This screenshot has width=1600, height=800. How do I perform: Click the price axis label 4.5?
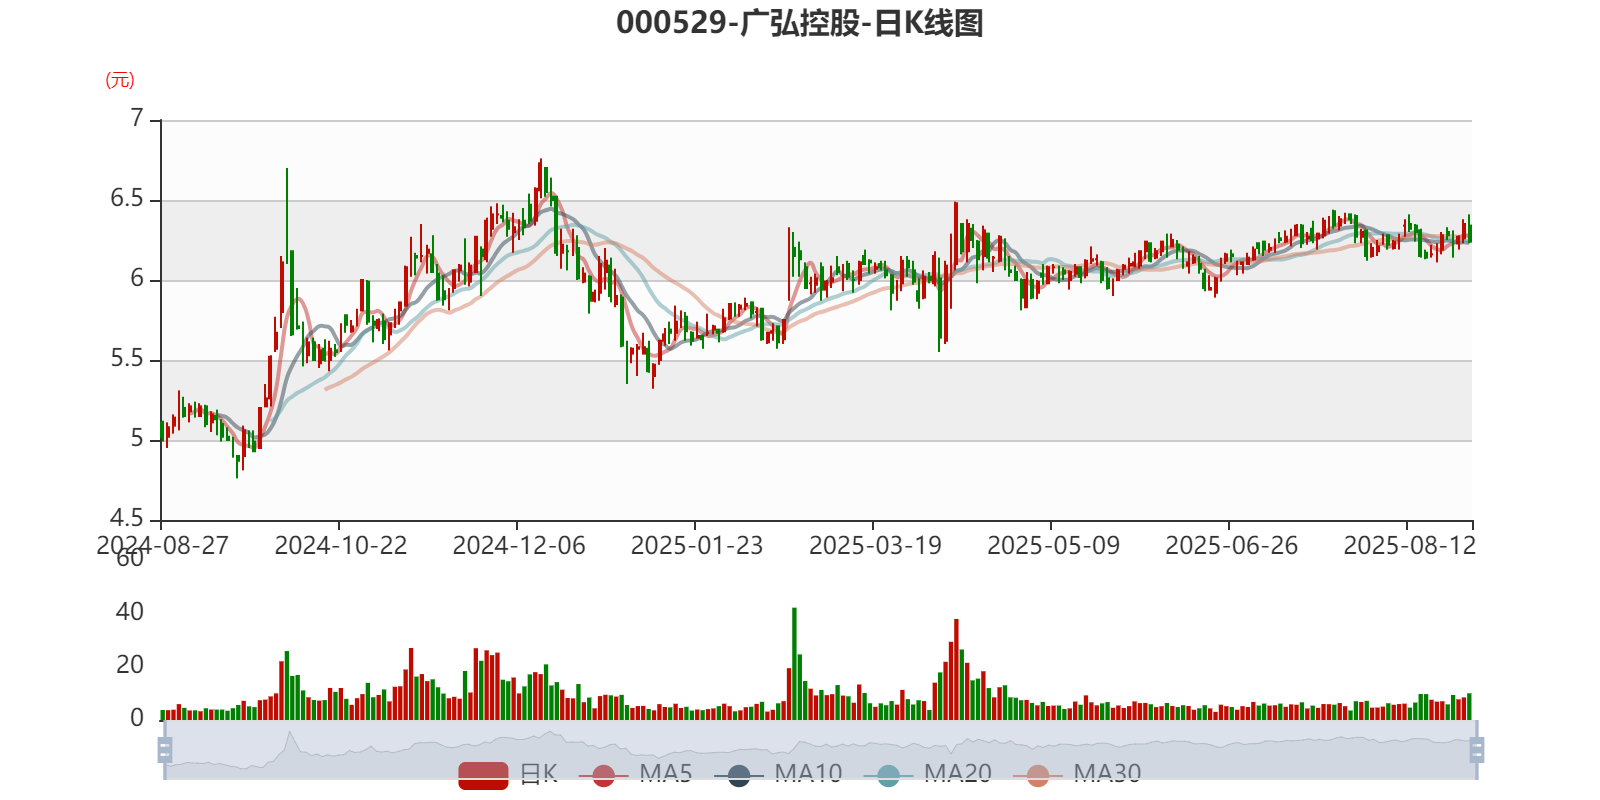127,518
